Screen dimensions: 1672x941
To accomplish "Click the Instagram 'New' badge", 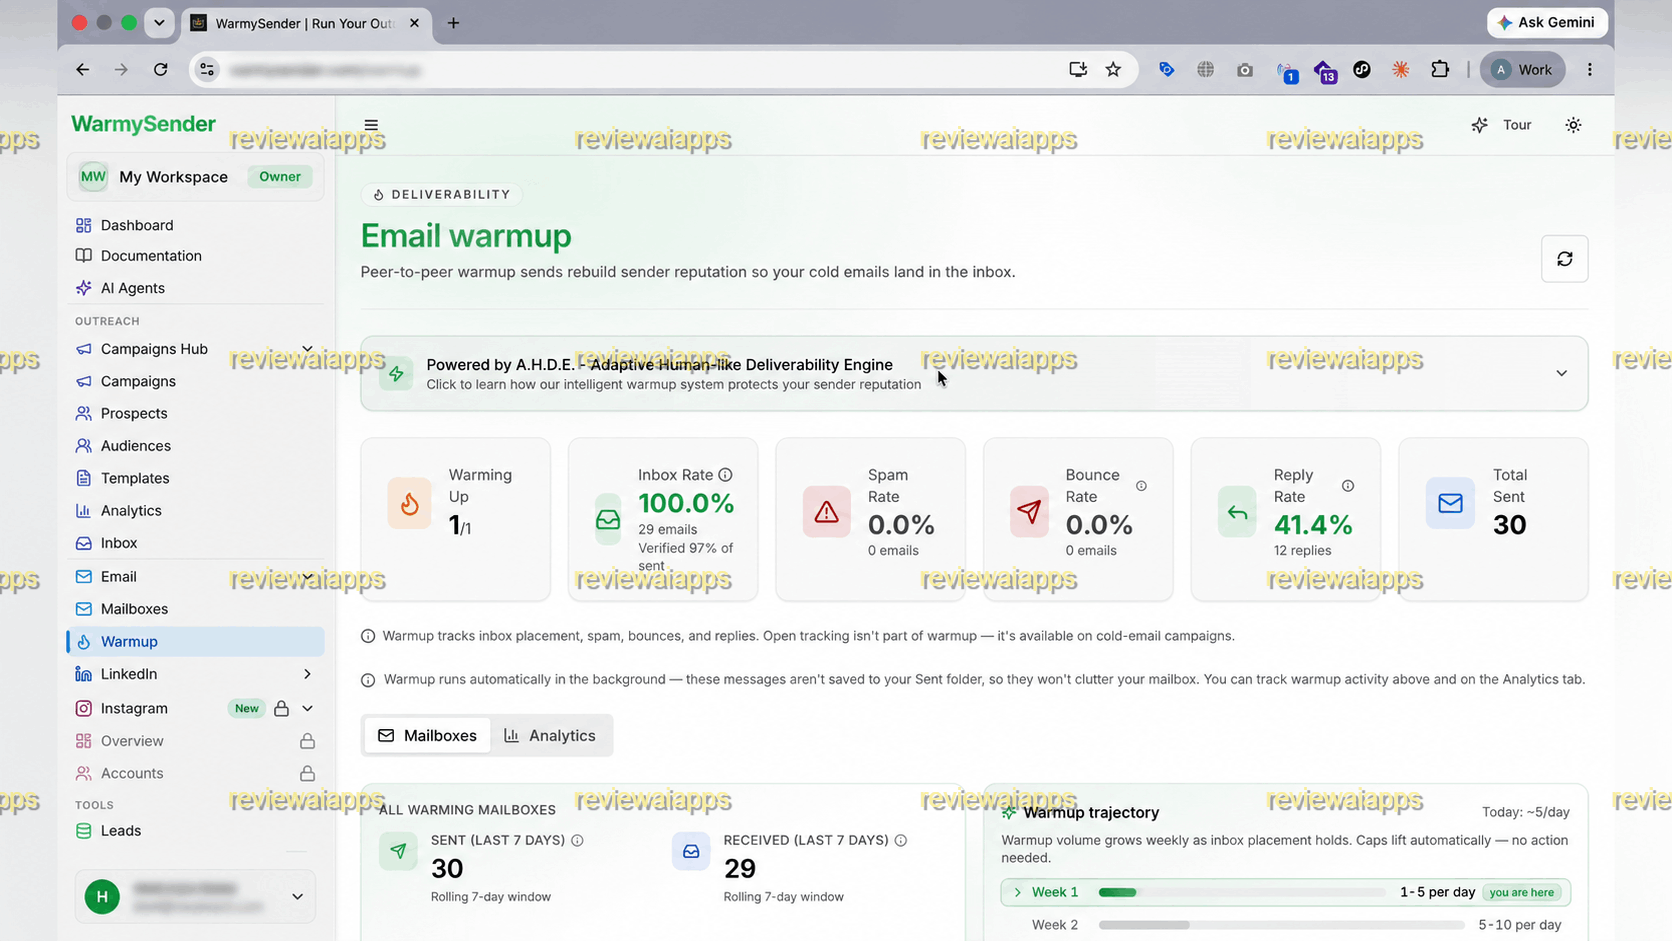I will point(247,709).
